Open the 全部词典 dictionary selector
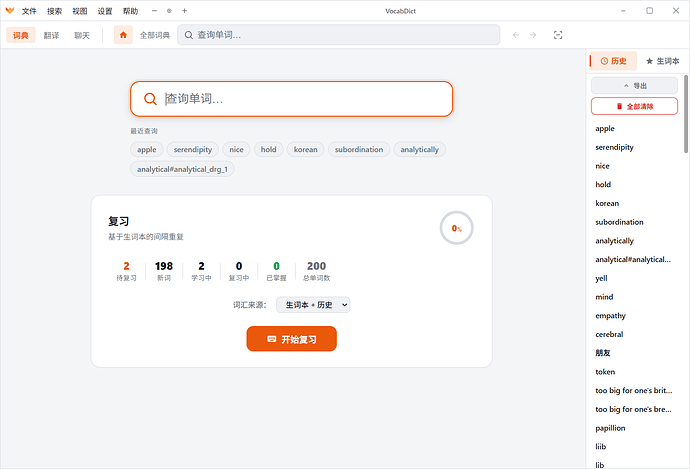The height and width of the screenshot is (469, 690). point(154,35)
